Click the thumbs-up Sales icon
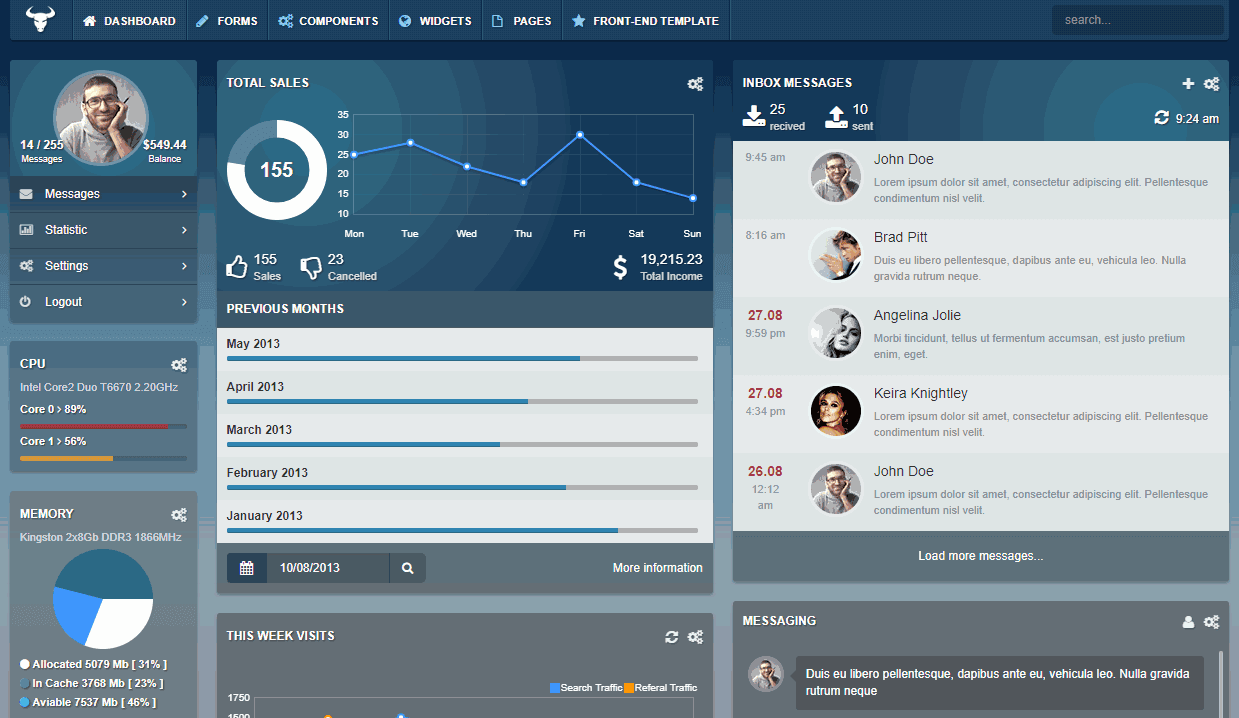1239x718 pixels. [x=237, y=267]
